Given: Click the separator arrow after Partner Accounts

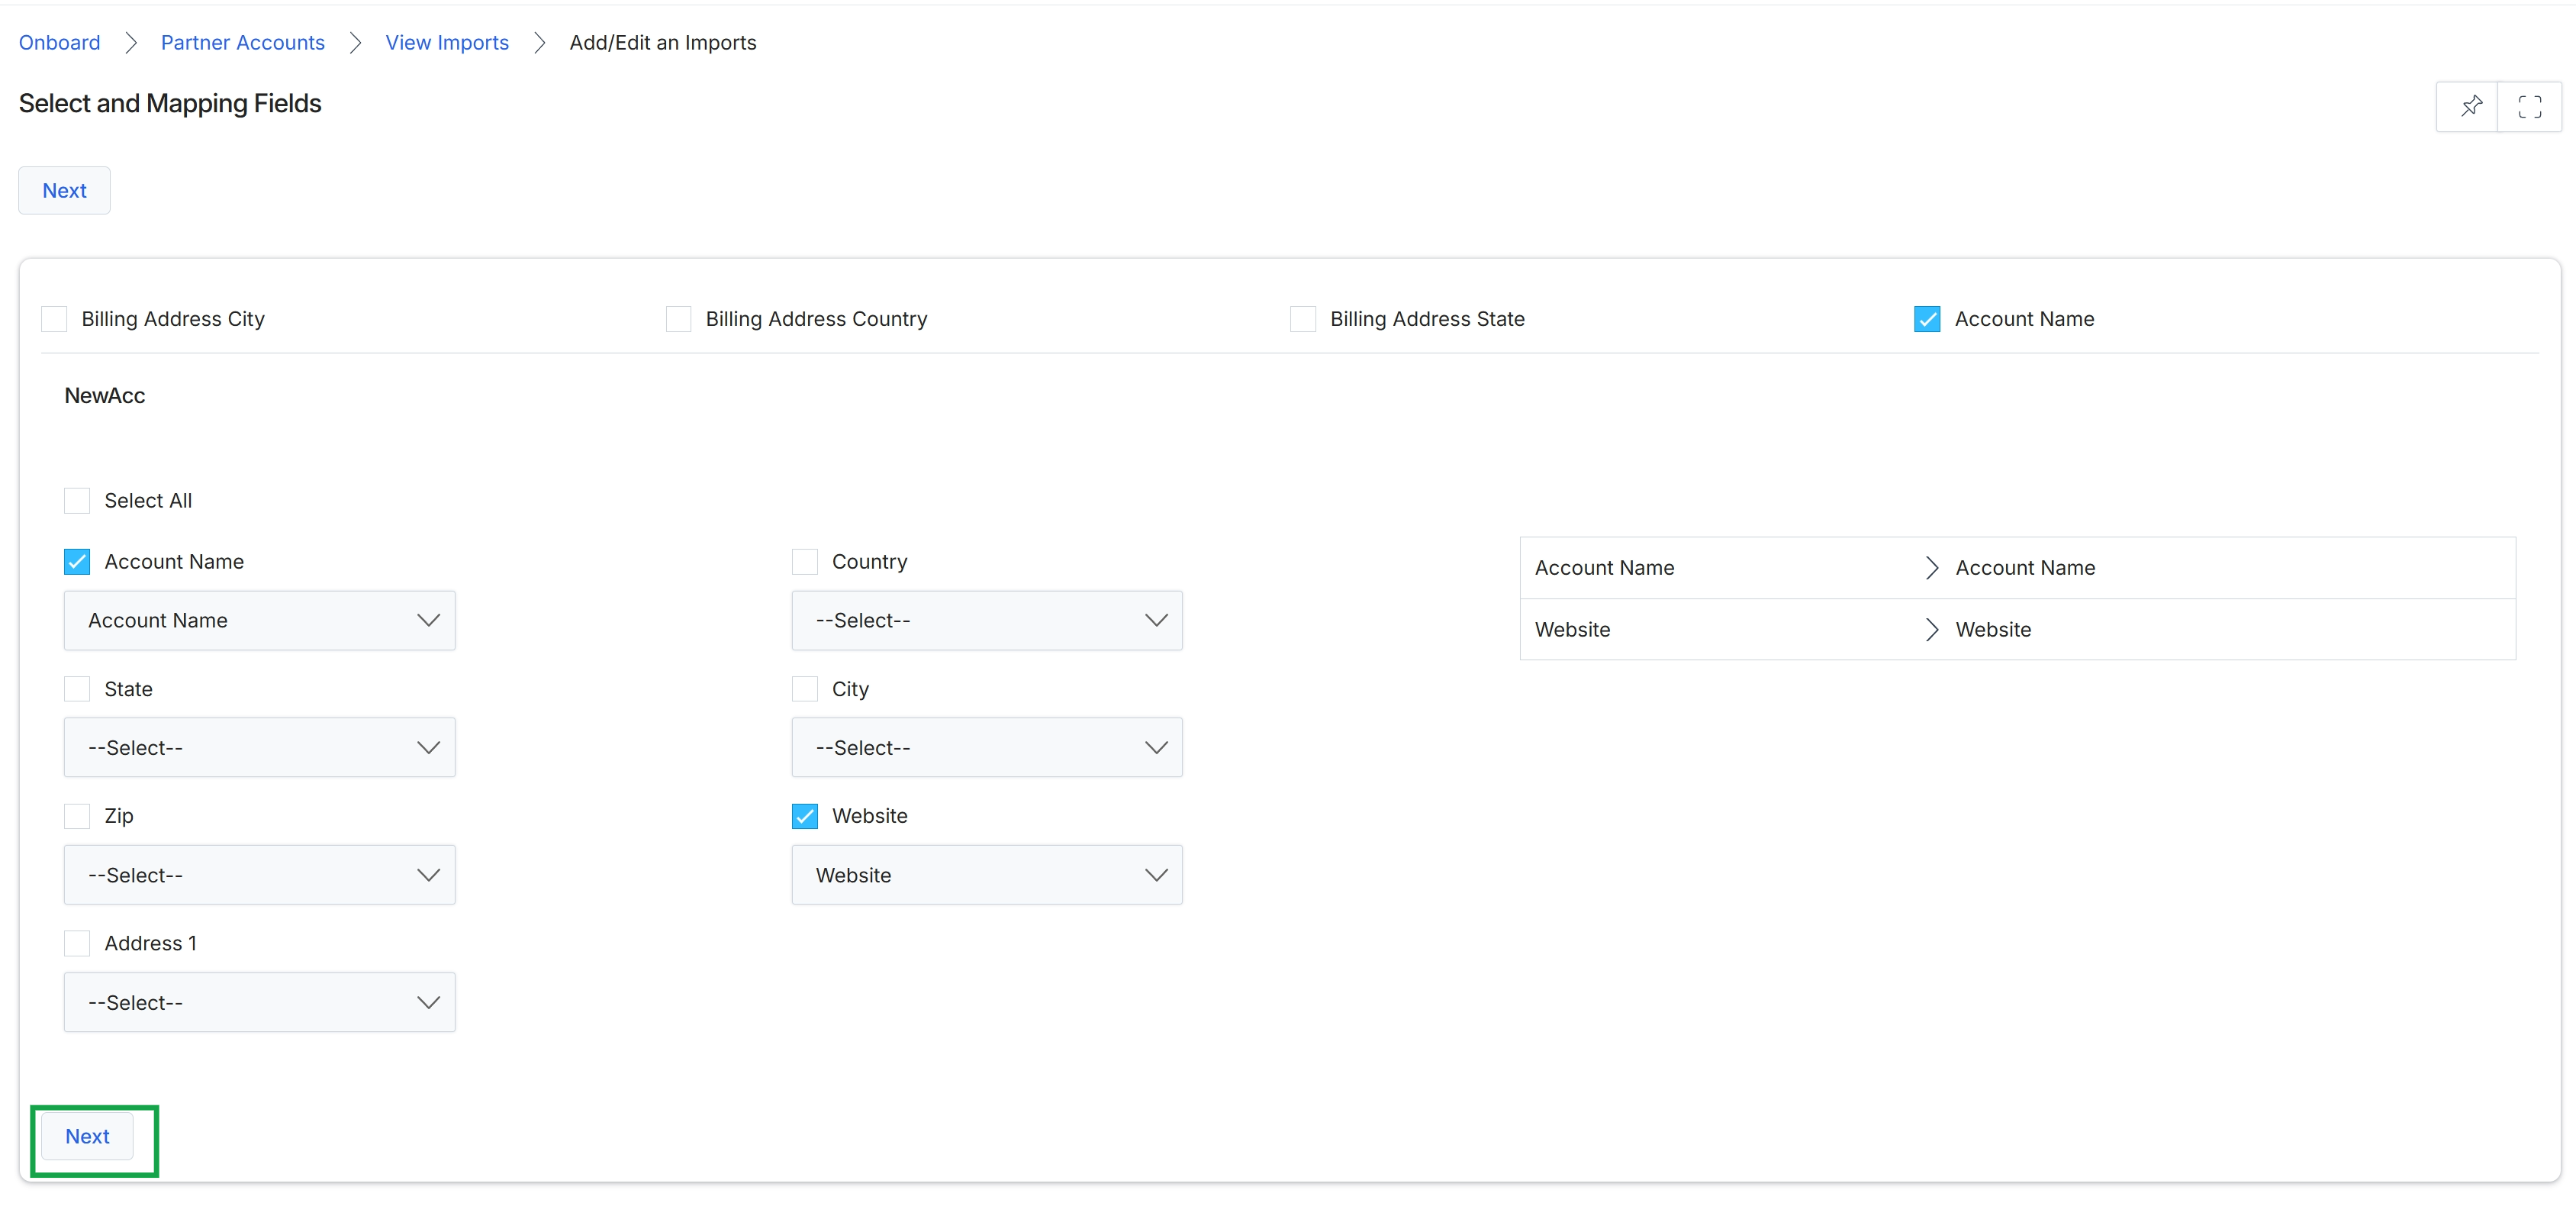Looking at the screenshot, I should pos(355,43).
